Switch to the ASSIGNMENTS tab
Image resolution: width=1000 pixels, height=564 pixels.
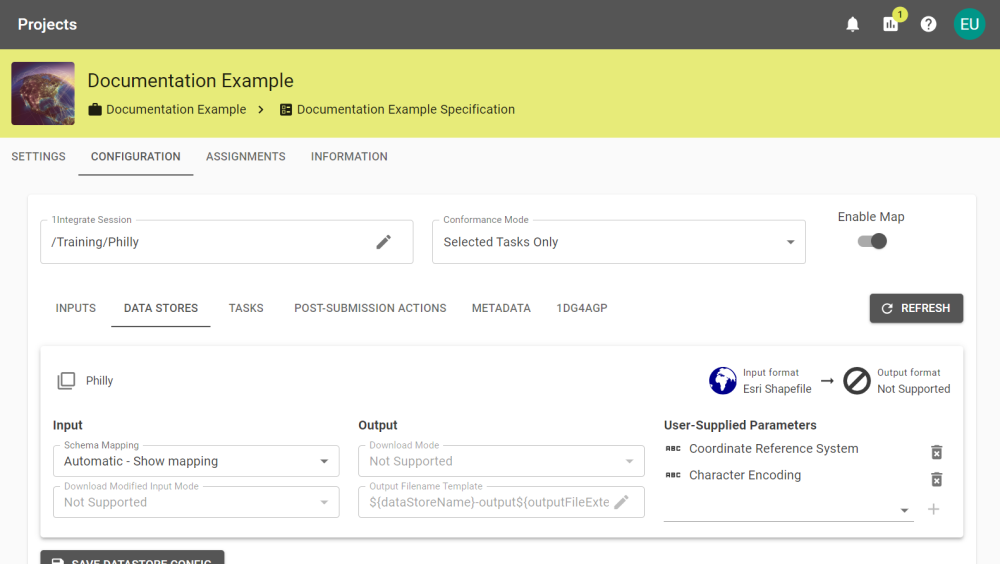[246, 156]
